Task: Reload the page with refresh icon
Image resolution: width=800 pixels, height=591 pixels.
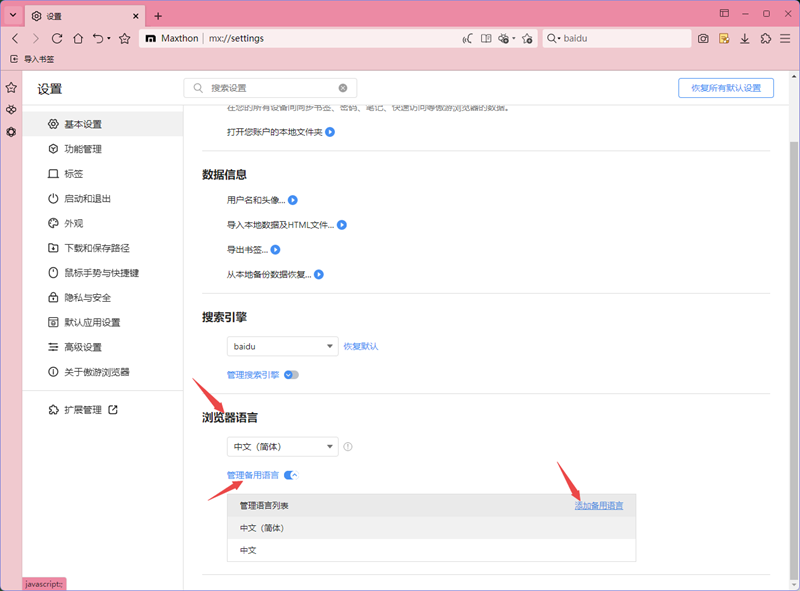Action: [x=57, y=38]
